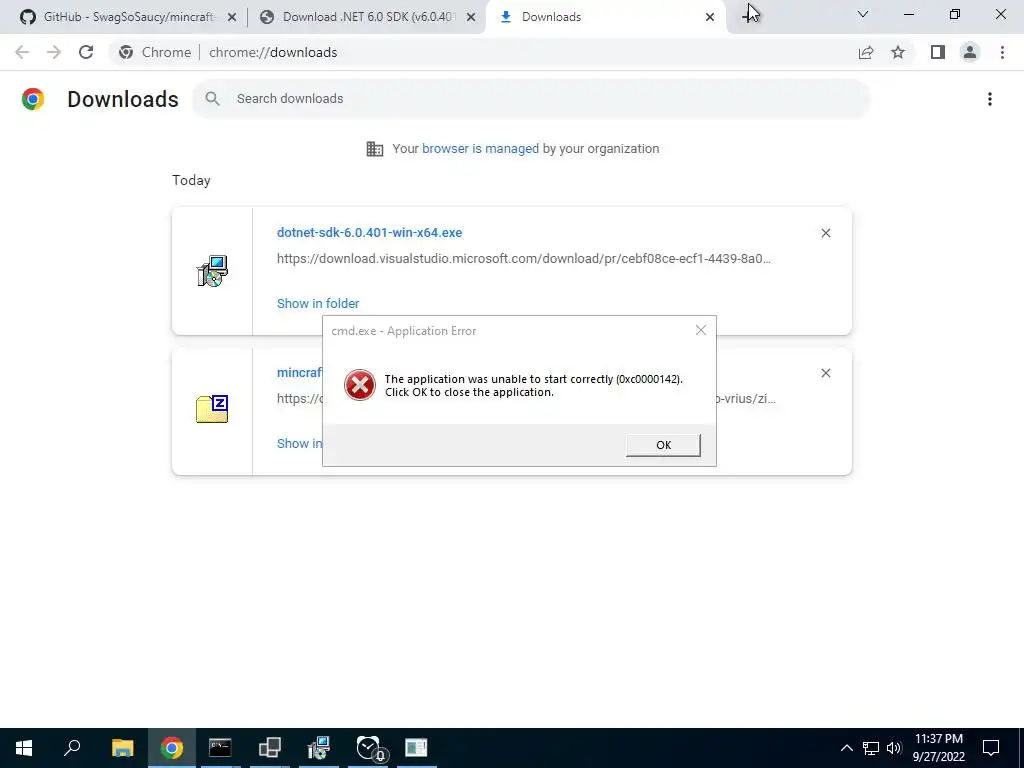Open the 'browser is managed' link
The height and width of the screenshot is (768, 1024).
pos(480,148)
